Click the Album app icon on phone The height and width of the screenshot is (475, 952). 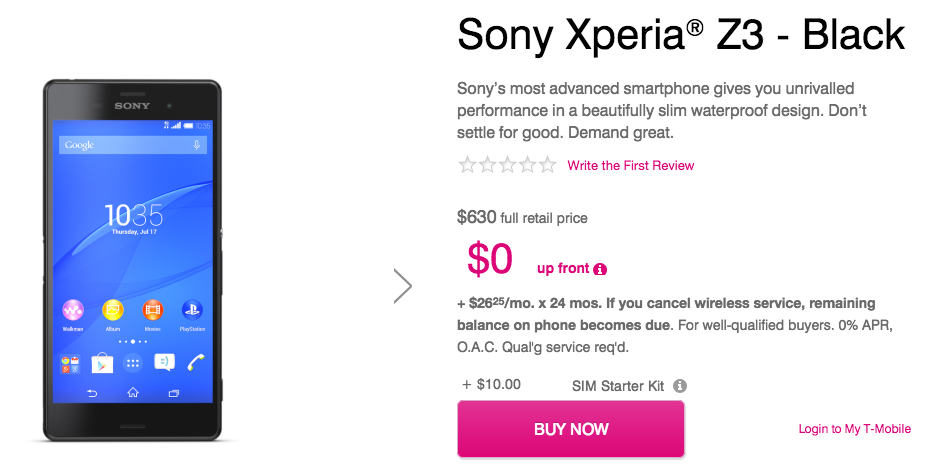click(112, 311)
